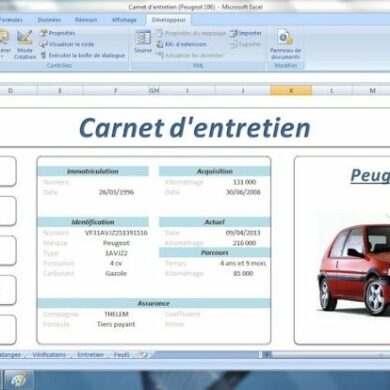This screenshot has height=390, width=390.
Task: Select the Identification section header
Action: 93,222
